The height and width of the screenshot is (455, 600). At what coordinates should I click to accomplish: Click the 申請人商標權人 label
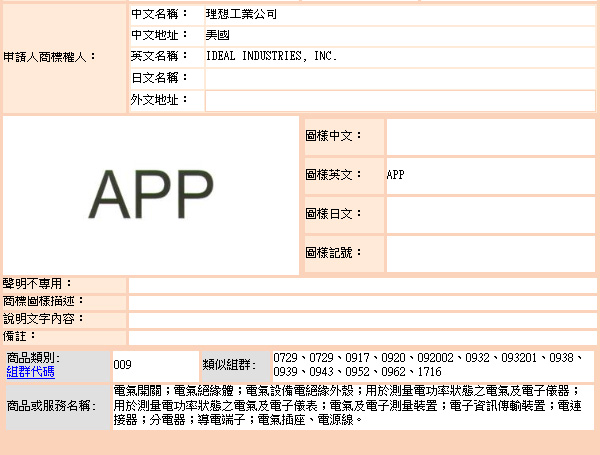pyautogui.click(x=49, y=57)
